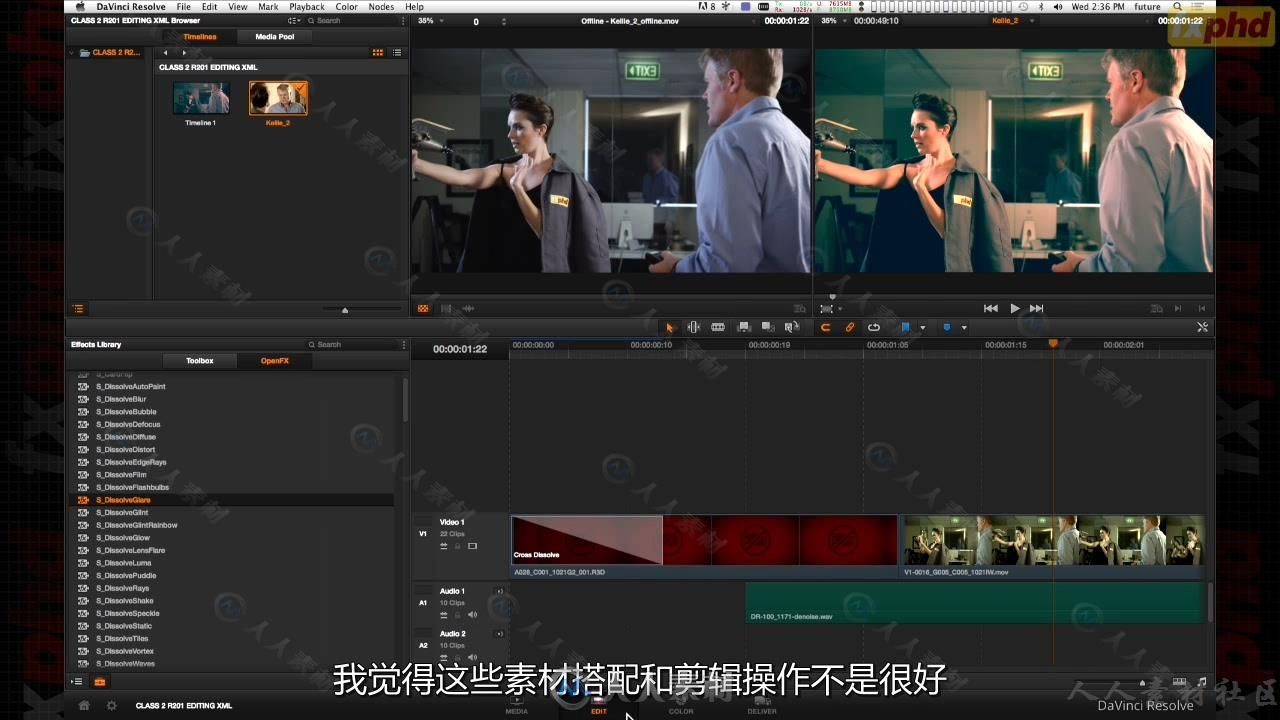Toggle Video 1 auto select icon
Image resolution: width=1280 pixels, height=720 pixels.
coord(444,546)
